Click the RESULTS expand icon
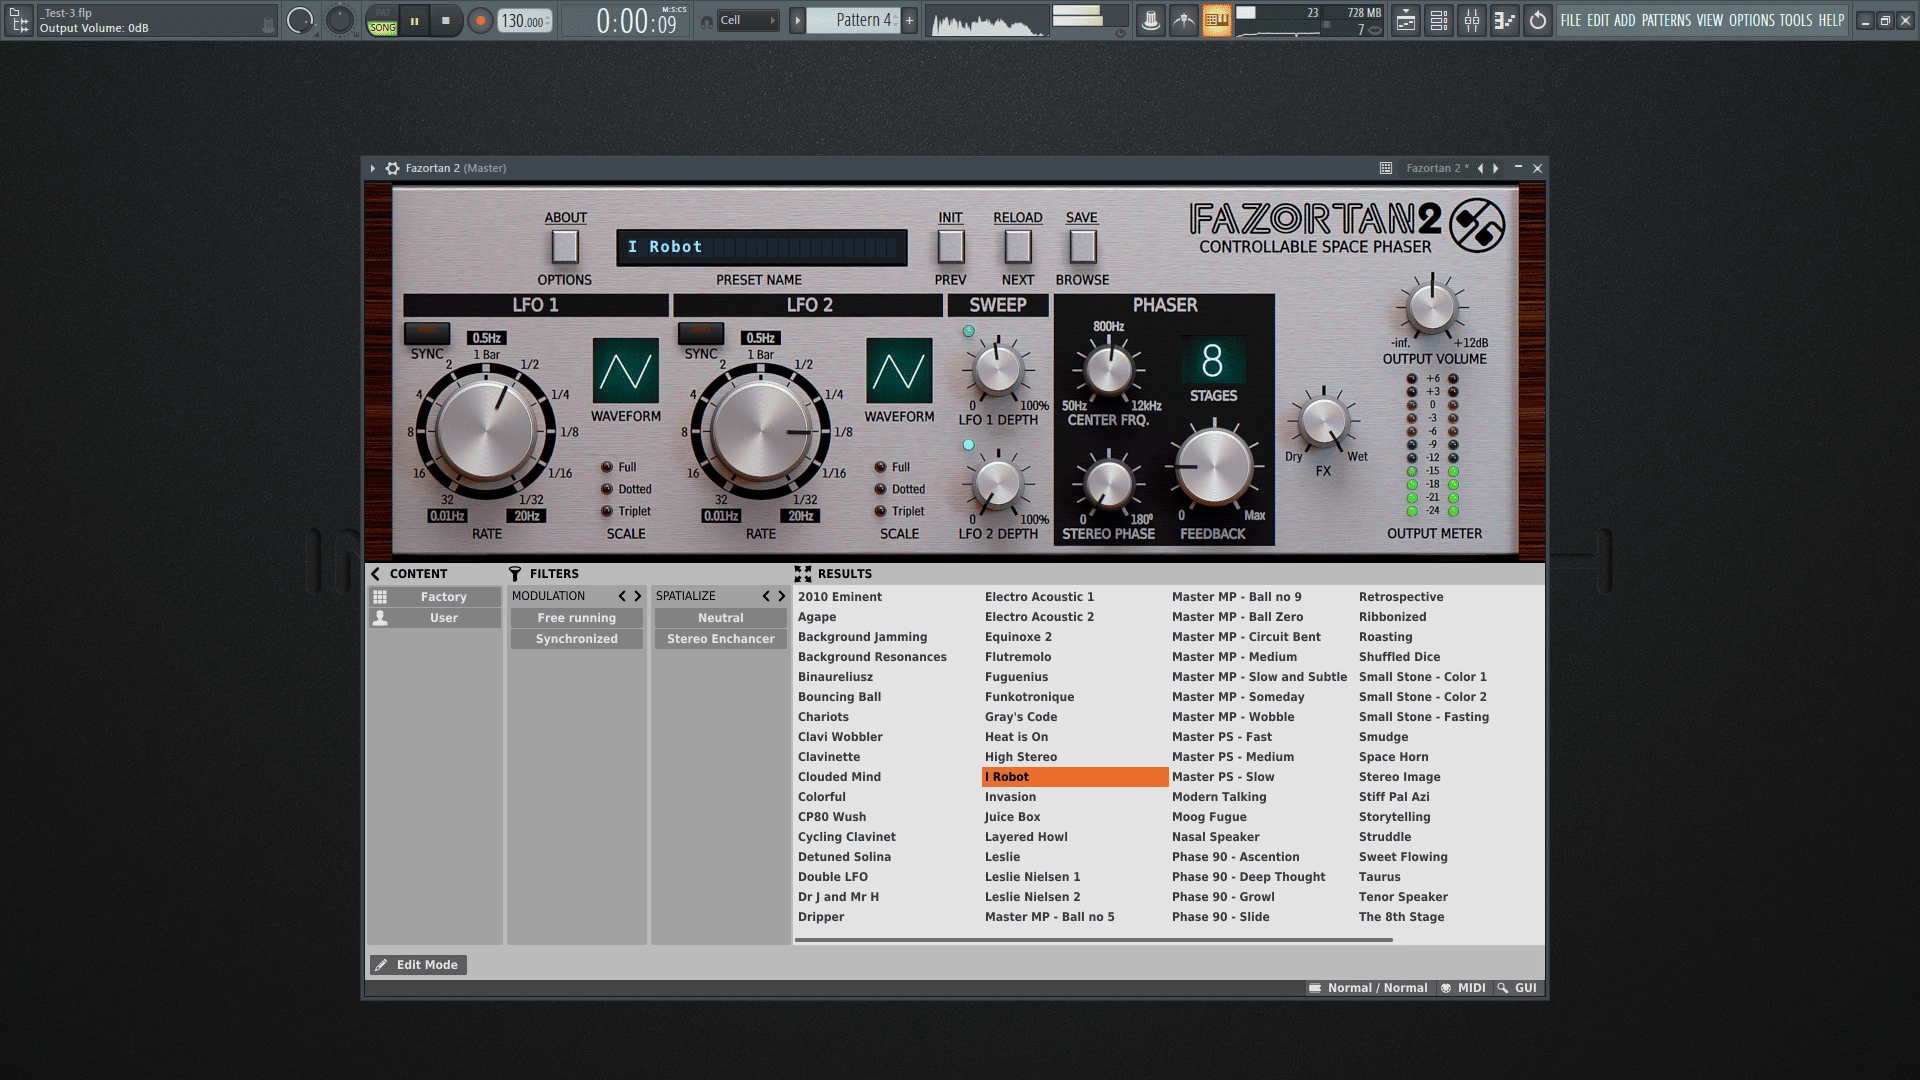1920x1080 pixels. (x=803, y=574)
